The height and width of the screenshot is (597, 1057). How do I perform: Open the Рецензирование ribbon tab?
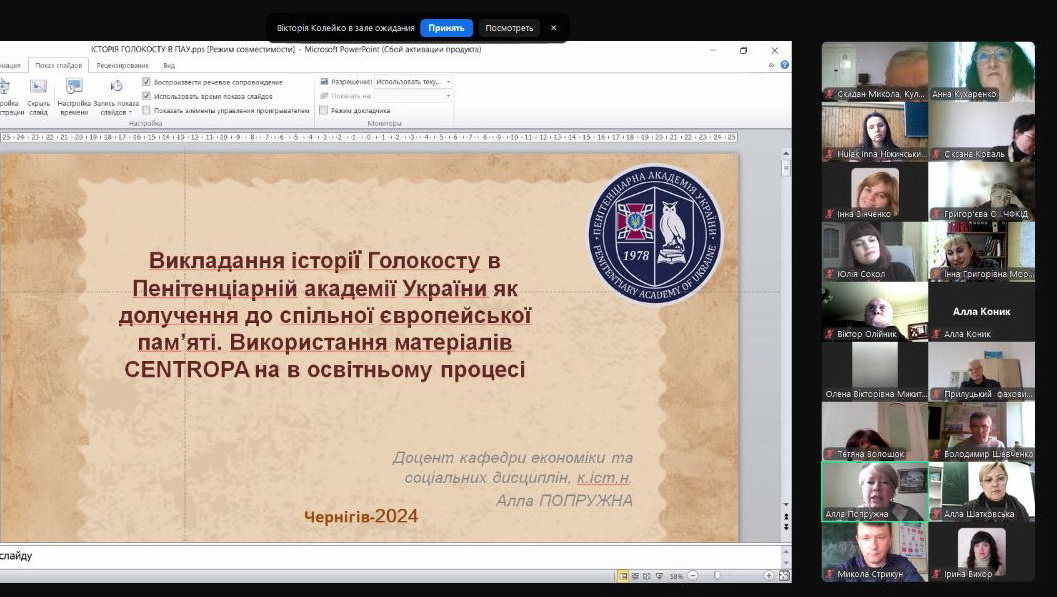point(121,65)
